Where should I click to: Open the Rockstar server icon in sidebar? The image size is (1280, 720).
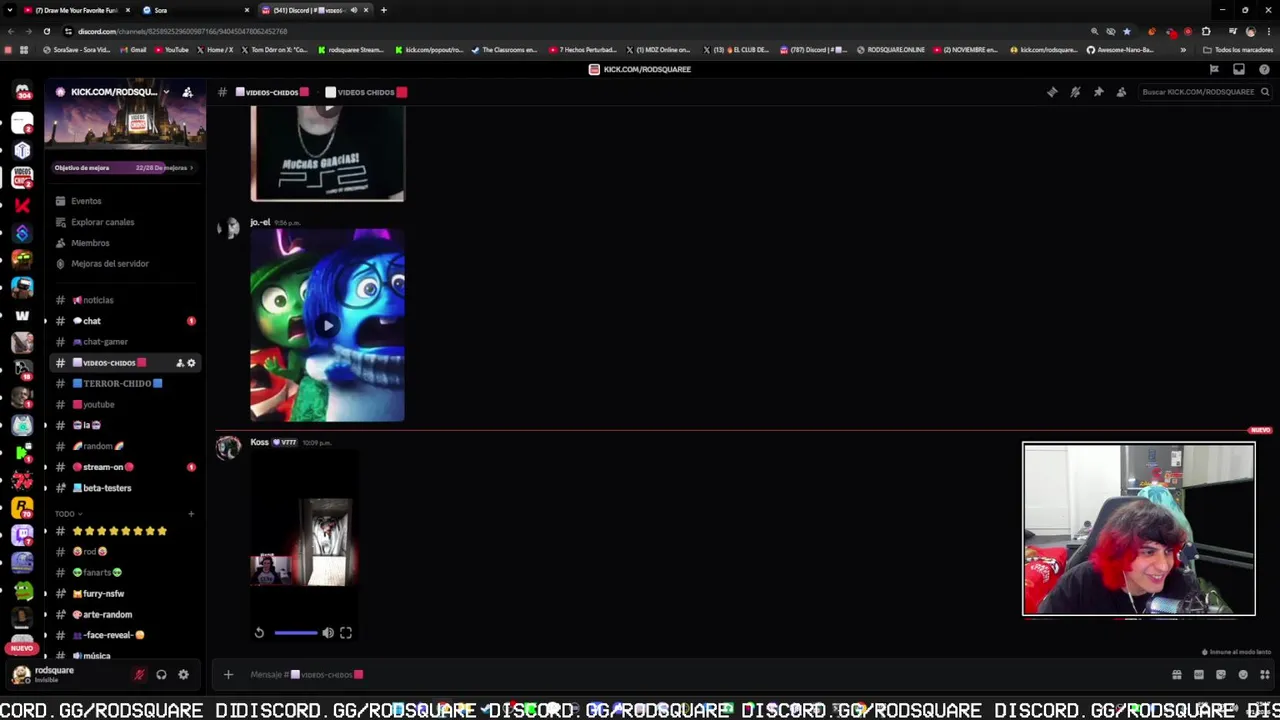coord(22,508)
